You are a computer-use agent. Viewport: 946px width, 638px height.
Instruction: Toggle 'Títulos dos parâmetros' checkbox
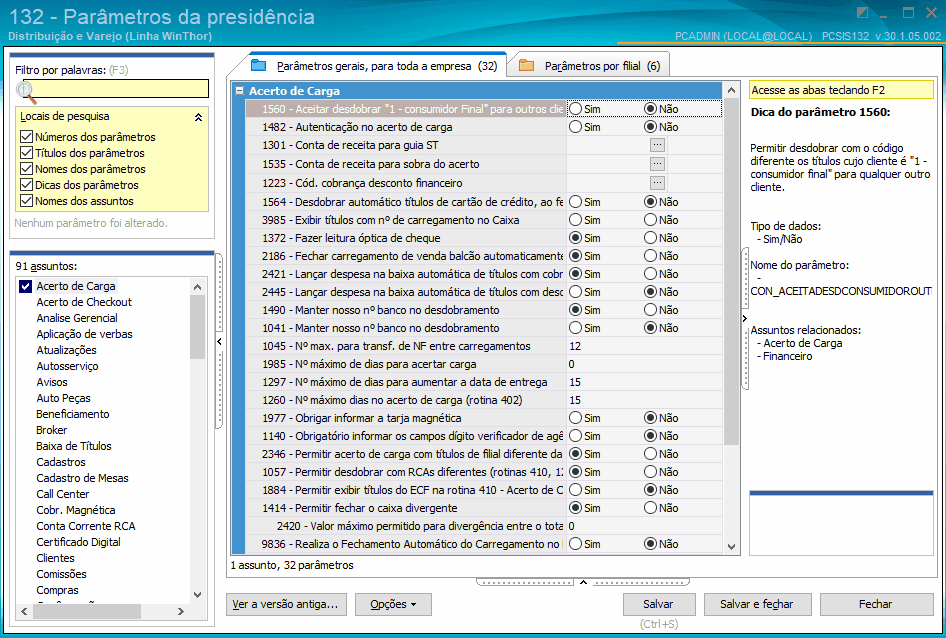click(27, 153)
